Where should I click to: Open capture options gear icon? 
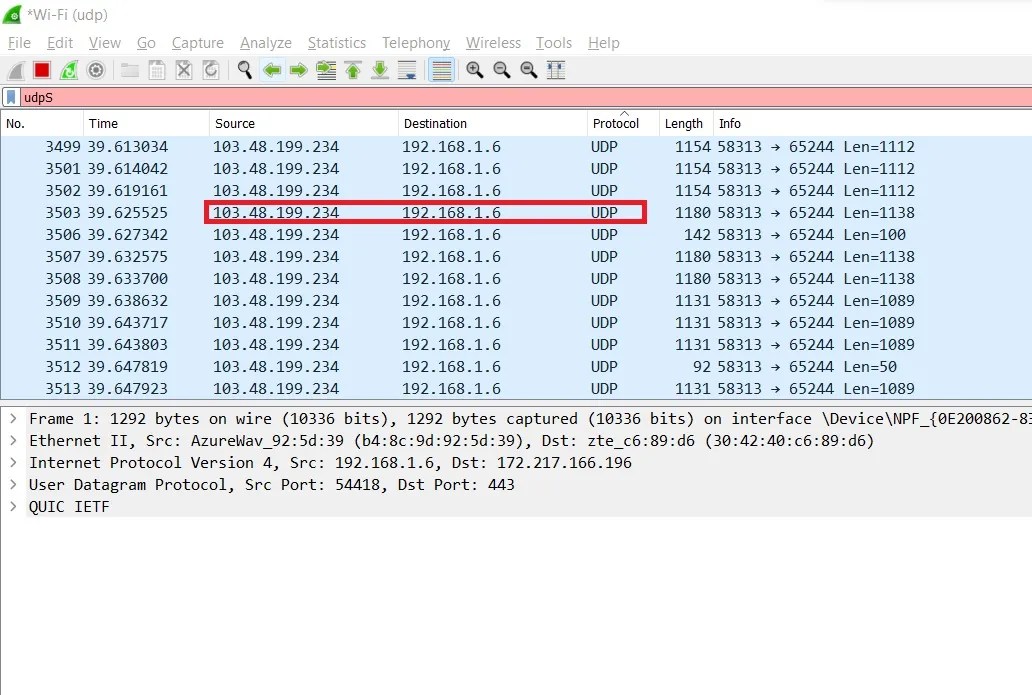click(x=96, y=70)
